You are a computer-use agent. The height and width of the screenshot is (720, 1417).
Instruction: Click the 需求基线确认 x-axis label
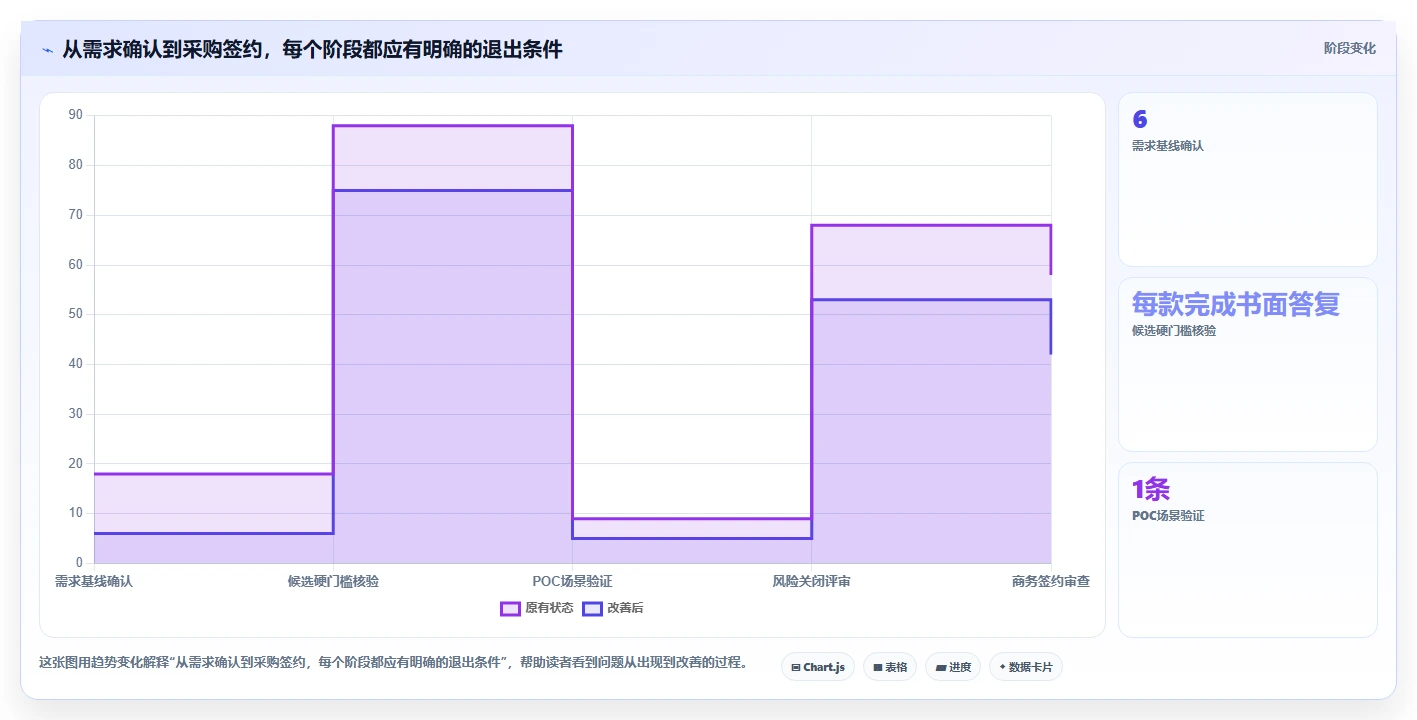[93, 581]
